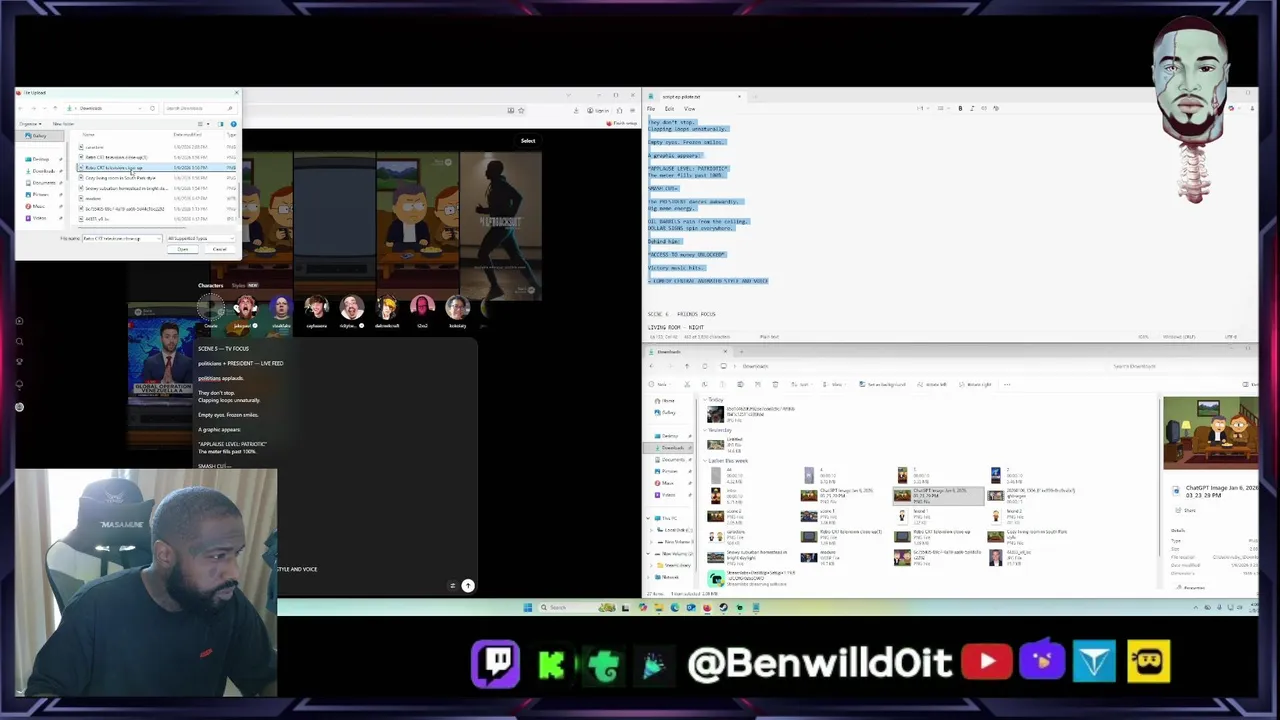Screen dimensions: 1280x720
Task: Collapse the Yesterday group in File Explorer
Action: click(705, 430)
